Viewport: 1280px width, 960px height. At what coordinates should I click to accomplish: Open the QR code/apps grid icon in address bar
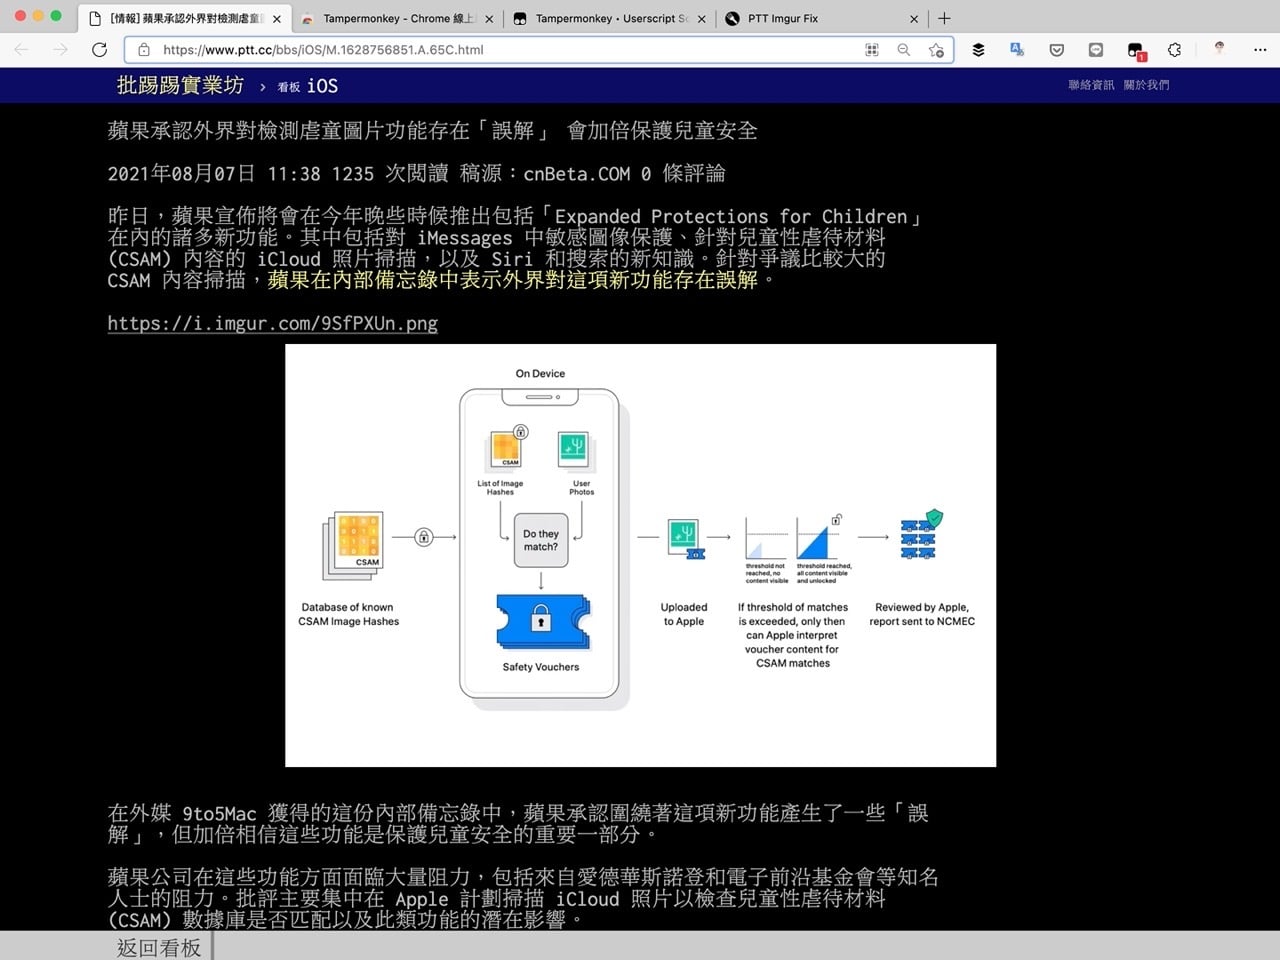[872, 49]
